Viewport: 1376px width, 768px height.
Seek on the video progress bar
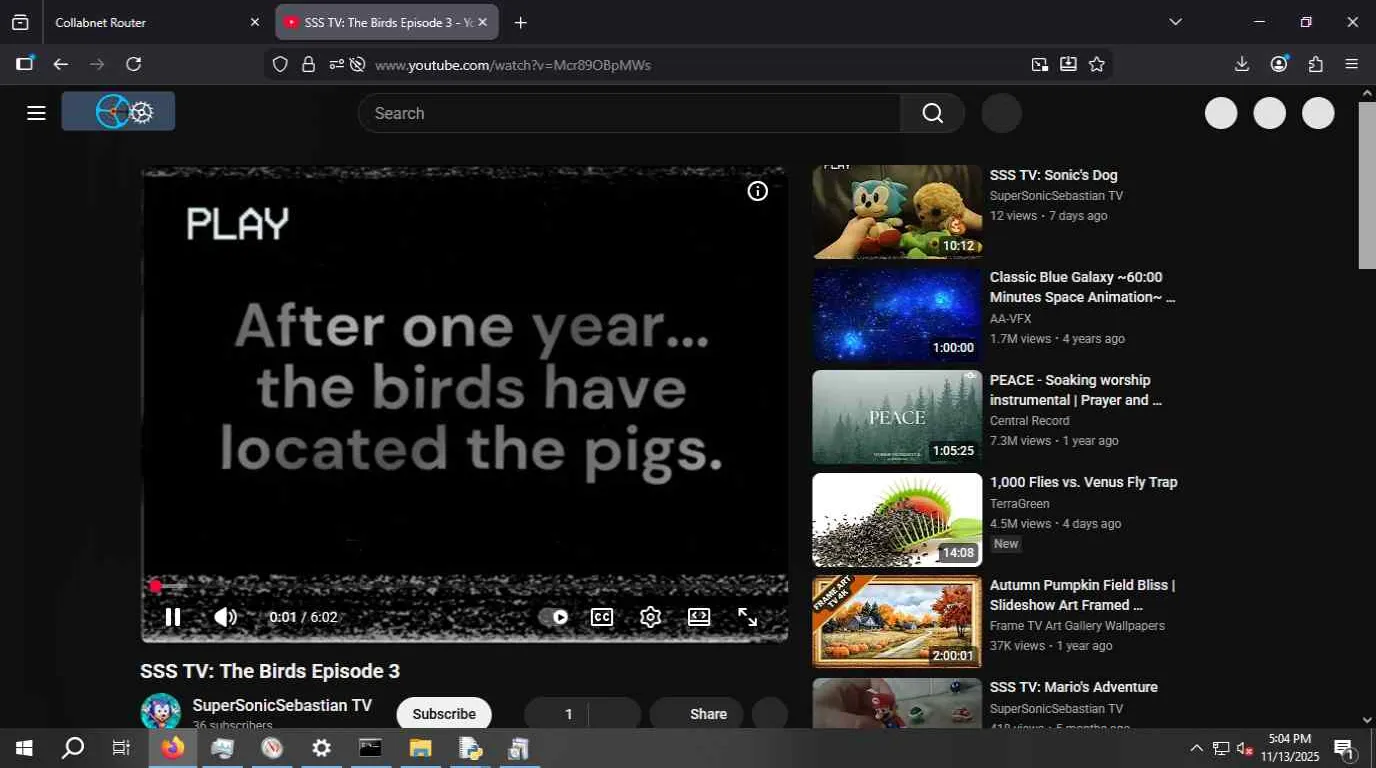coord(464,586)
